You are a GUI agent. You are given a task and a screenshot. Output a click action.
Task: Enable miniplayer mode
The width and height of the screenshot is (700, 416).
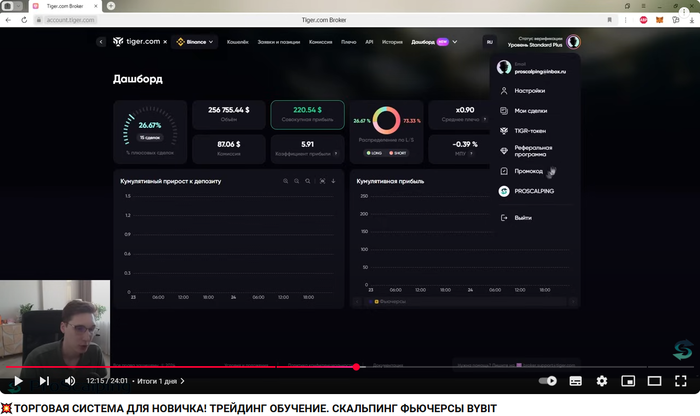pyautogui.click(x=628, y=381)
